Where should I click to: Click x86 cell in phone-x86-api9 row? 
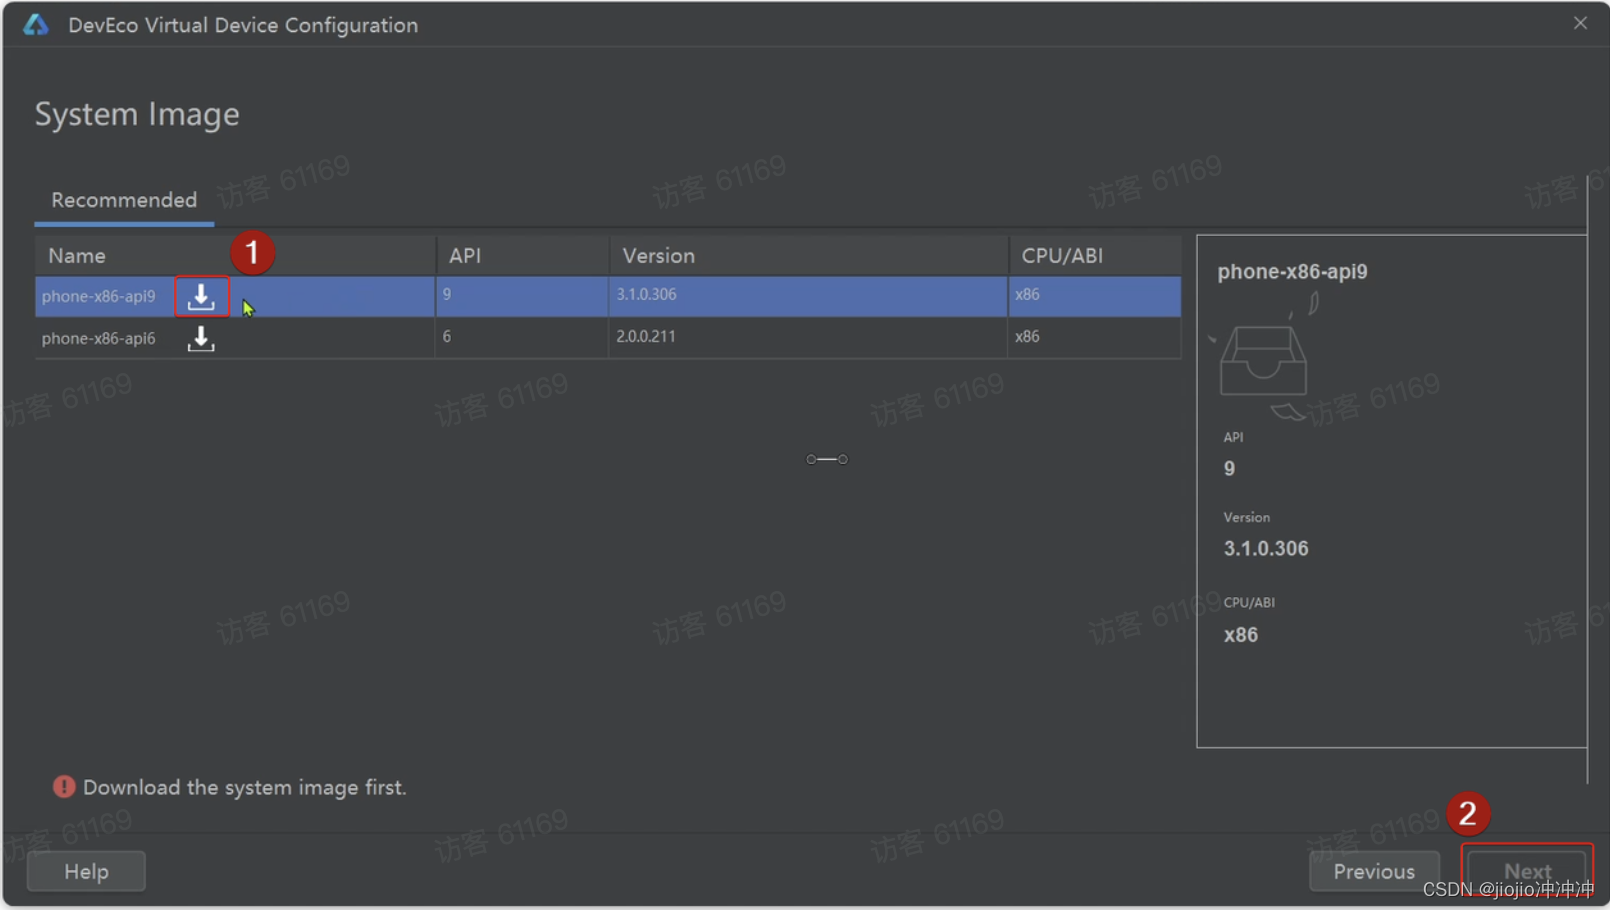1027,294
